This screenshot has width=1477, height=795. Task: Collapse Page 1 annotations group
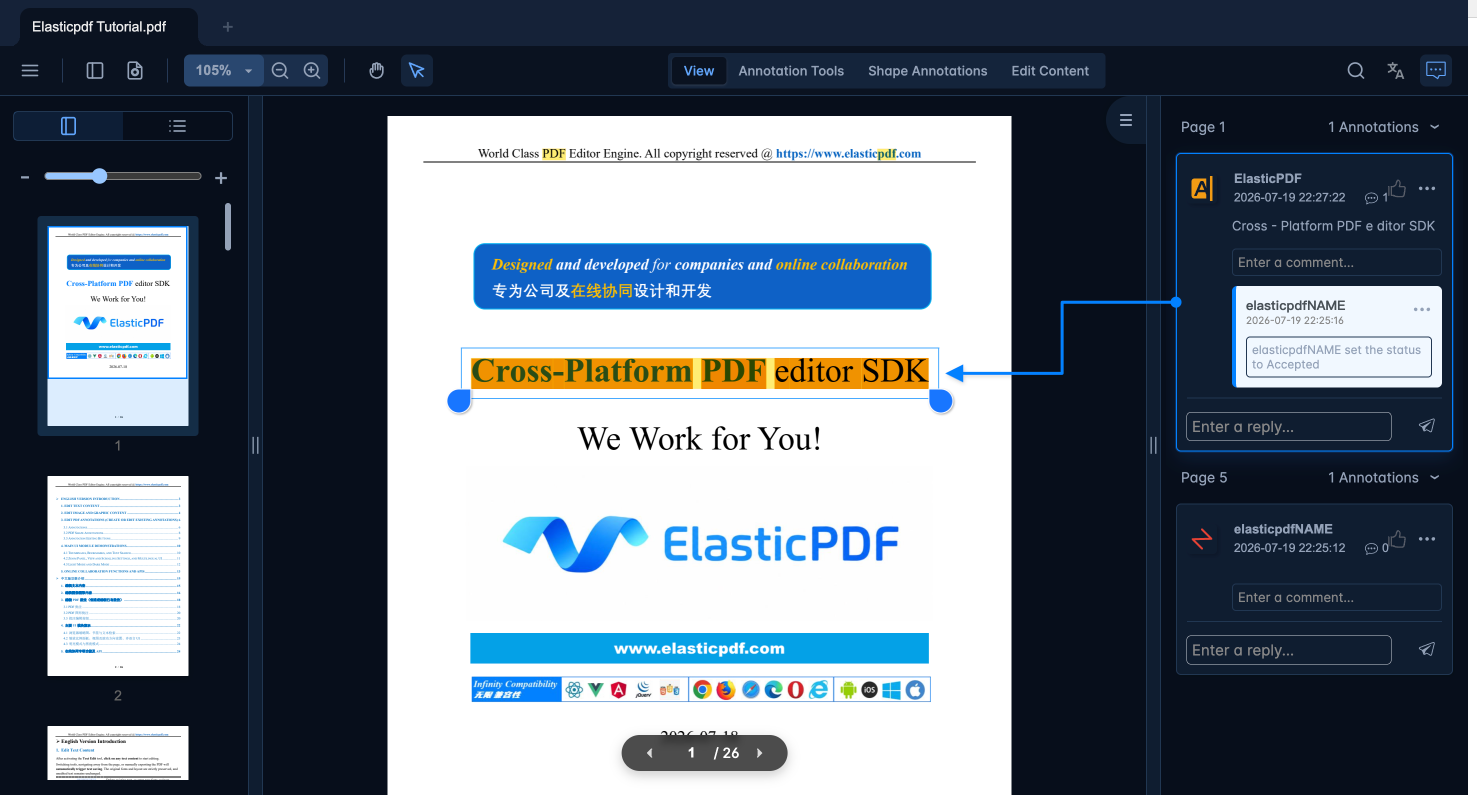1435,127
